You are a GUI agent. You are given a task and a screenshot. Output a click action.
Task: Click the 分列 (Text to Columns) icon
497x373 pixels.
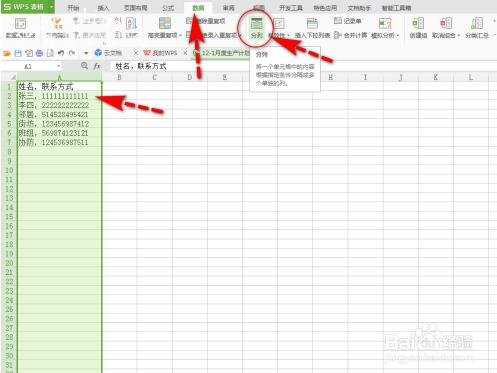click(256, 24)
